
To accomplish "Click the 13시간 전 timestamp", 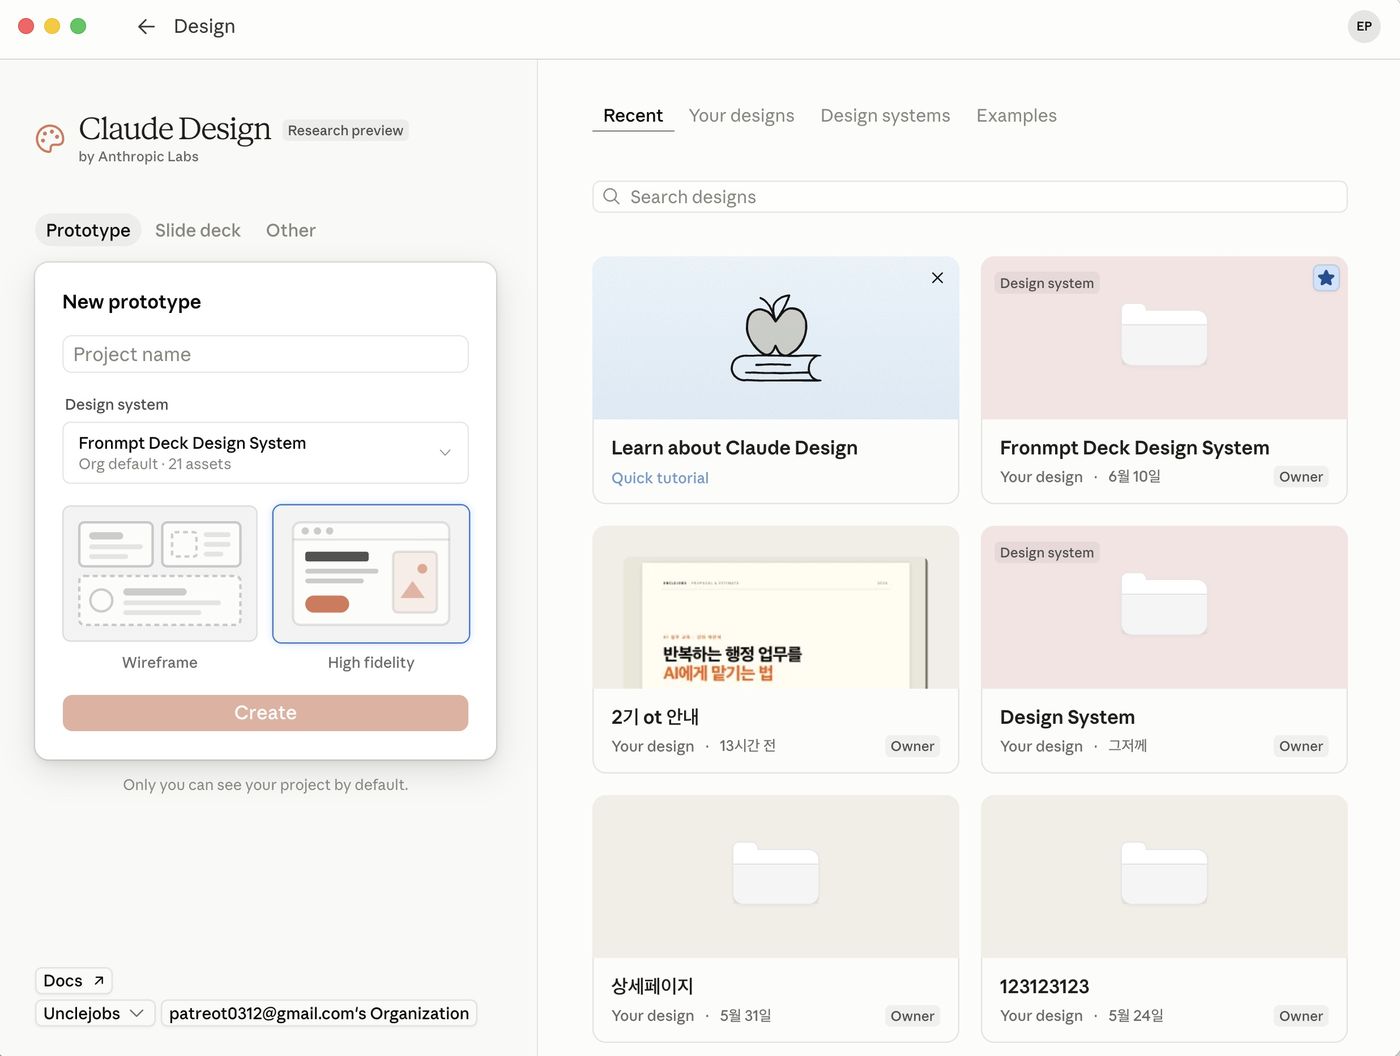I will pos(747,746).
